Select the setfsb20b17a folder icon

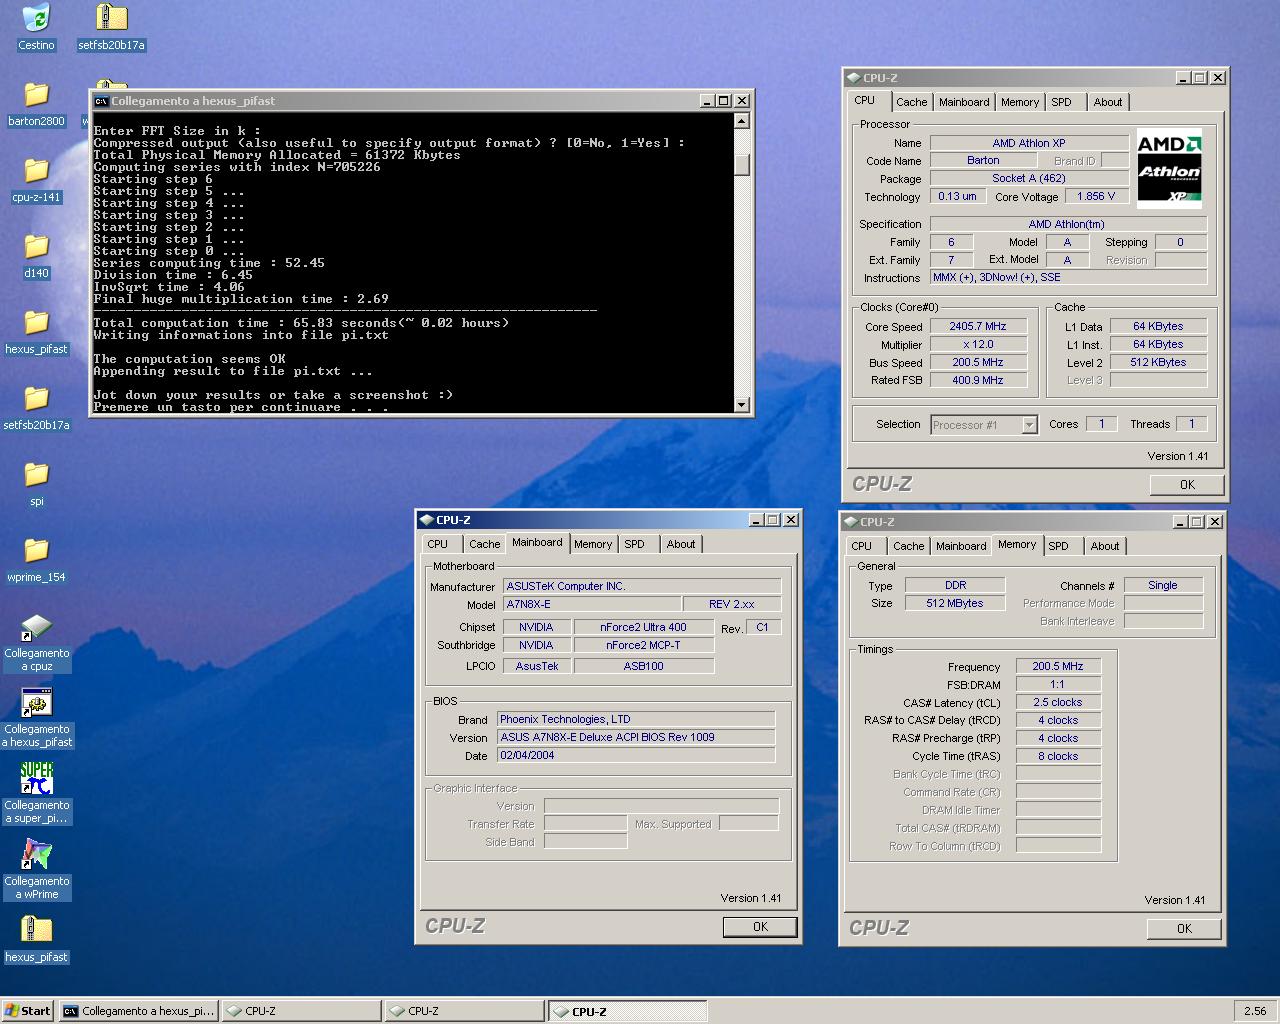[x=36, y=399]
